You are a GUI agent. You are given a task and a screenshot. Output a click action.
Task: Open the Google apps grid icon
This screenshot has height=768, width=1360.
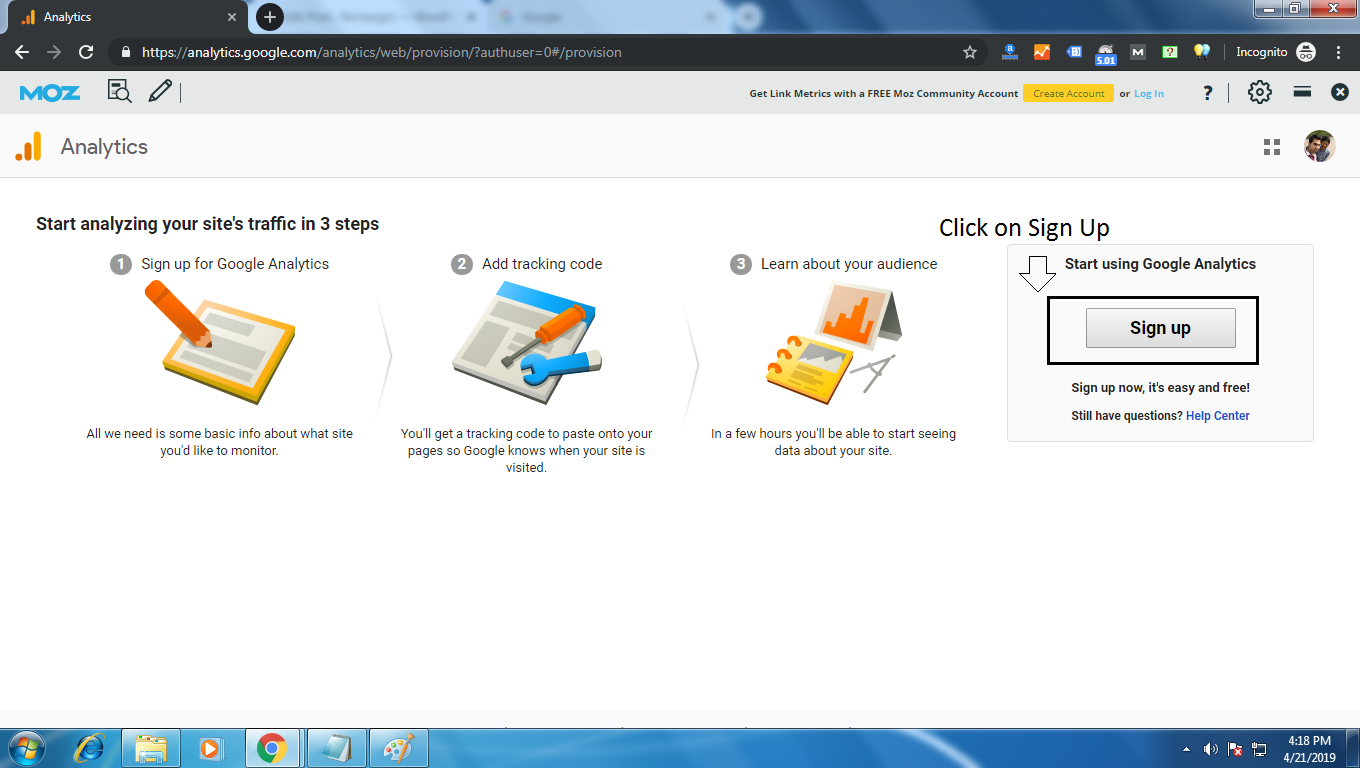[x=1272, y=147]
